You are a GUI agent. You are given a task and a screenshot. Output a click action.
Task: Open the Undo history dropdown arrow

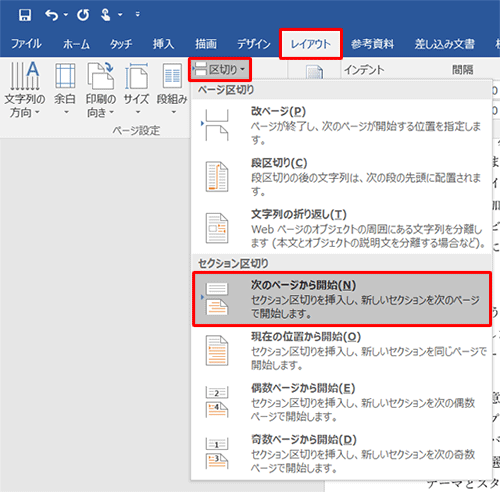click(66, 15)
